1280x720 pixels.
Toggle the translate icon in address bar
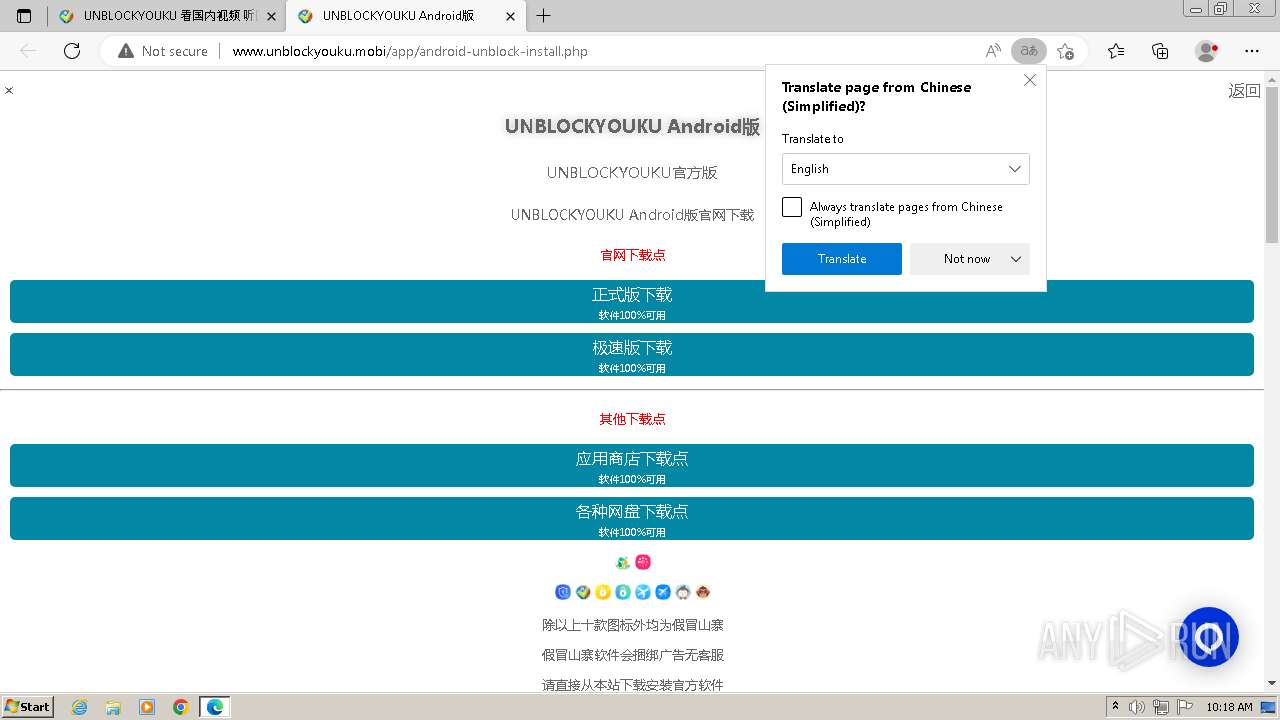click(x=1029, y=51)
